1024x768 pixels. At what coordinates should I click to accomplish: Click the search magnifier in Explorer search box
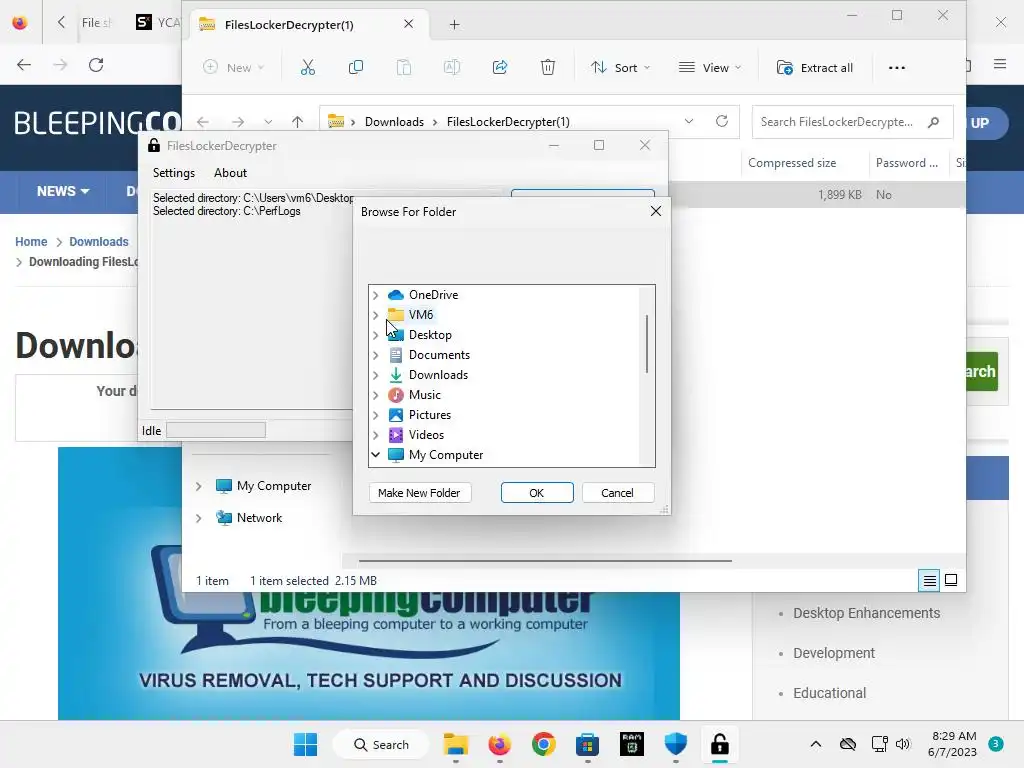(934, 122)
